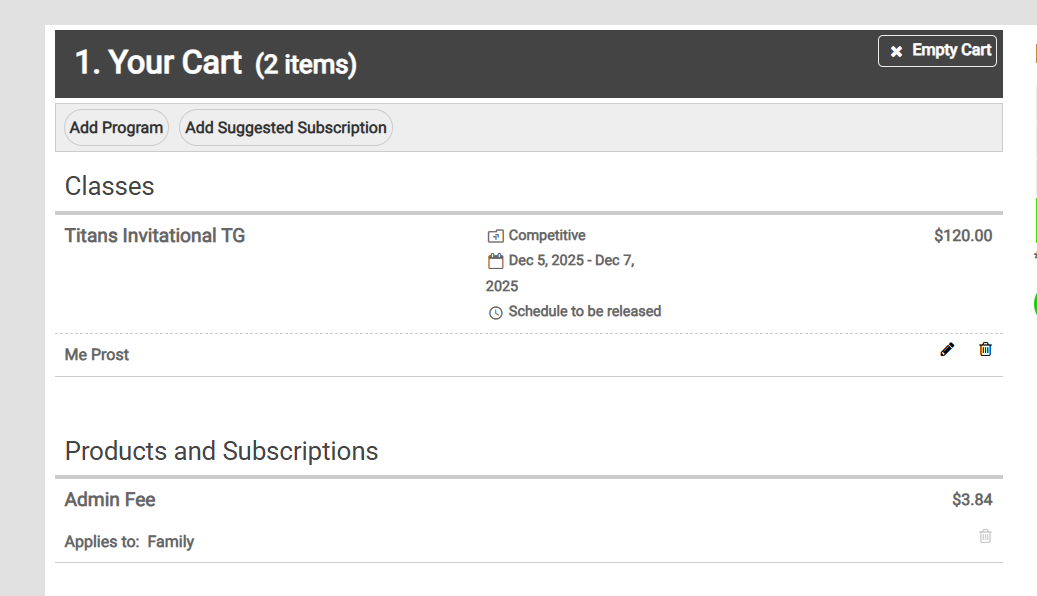Click the Competitive category icon
This screenshot has height=596, width=1037.
click(495, 236)
